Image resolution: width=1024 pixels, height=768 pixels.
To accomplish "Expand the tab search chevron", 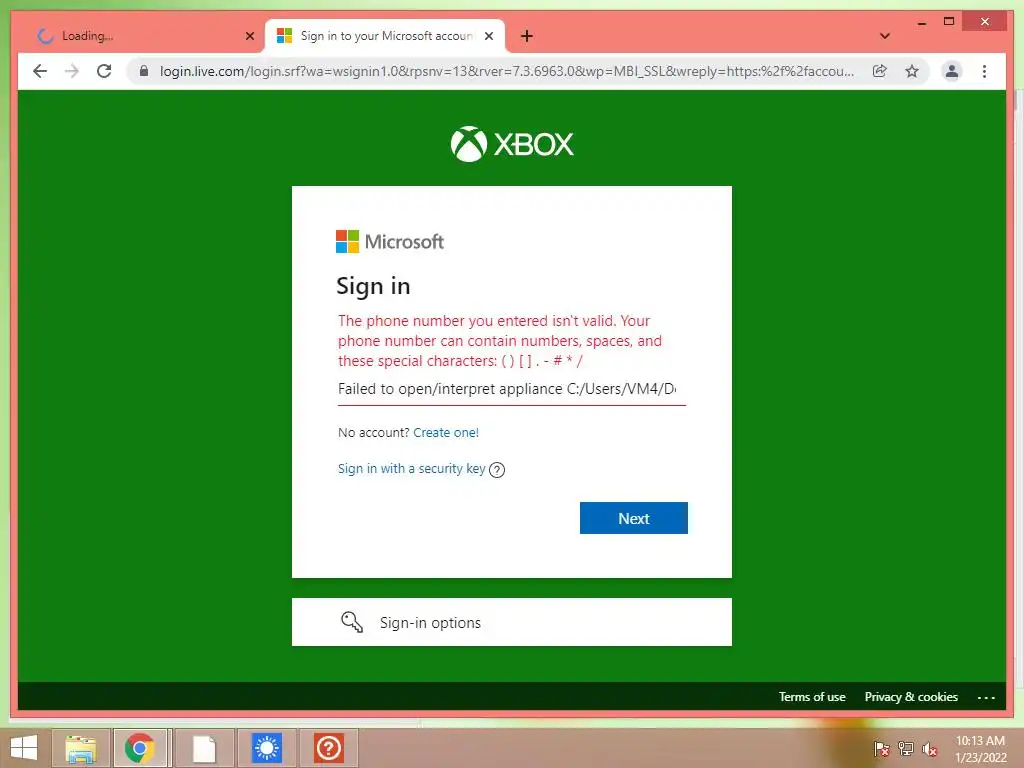I will coord(885,36).
